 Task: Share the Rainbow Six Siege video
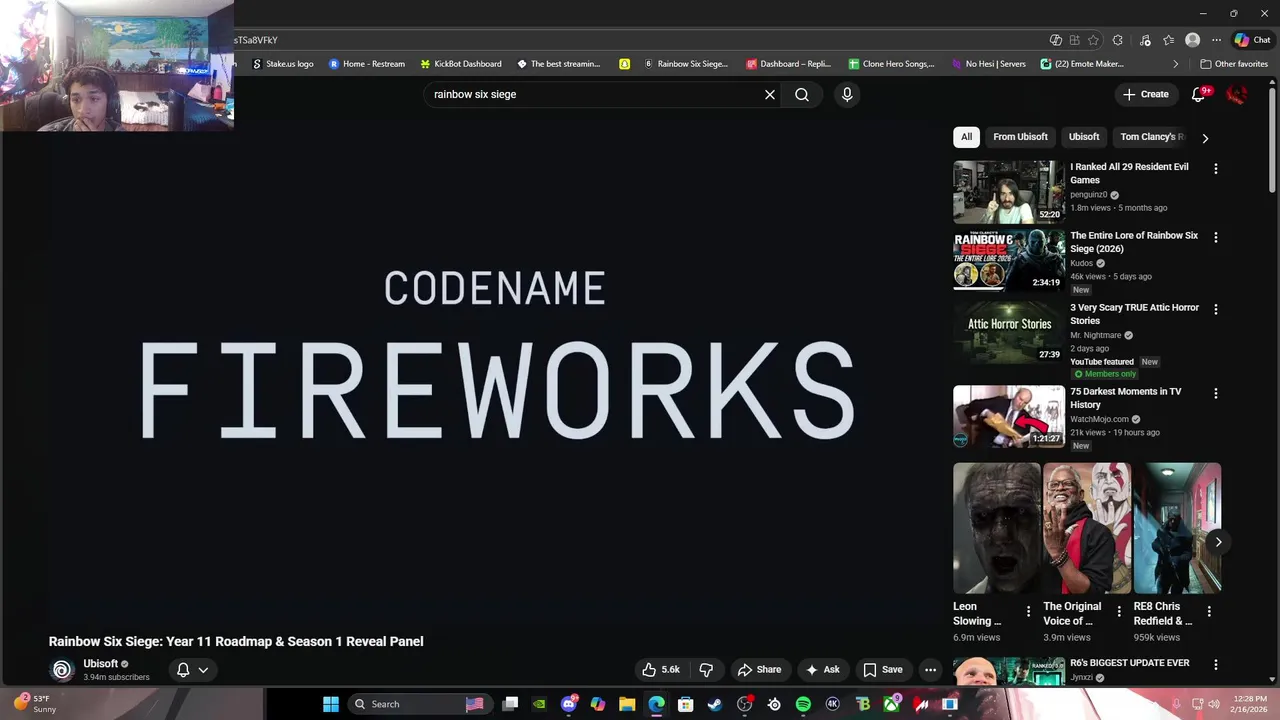759,670
